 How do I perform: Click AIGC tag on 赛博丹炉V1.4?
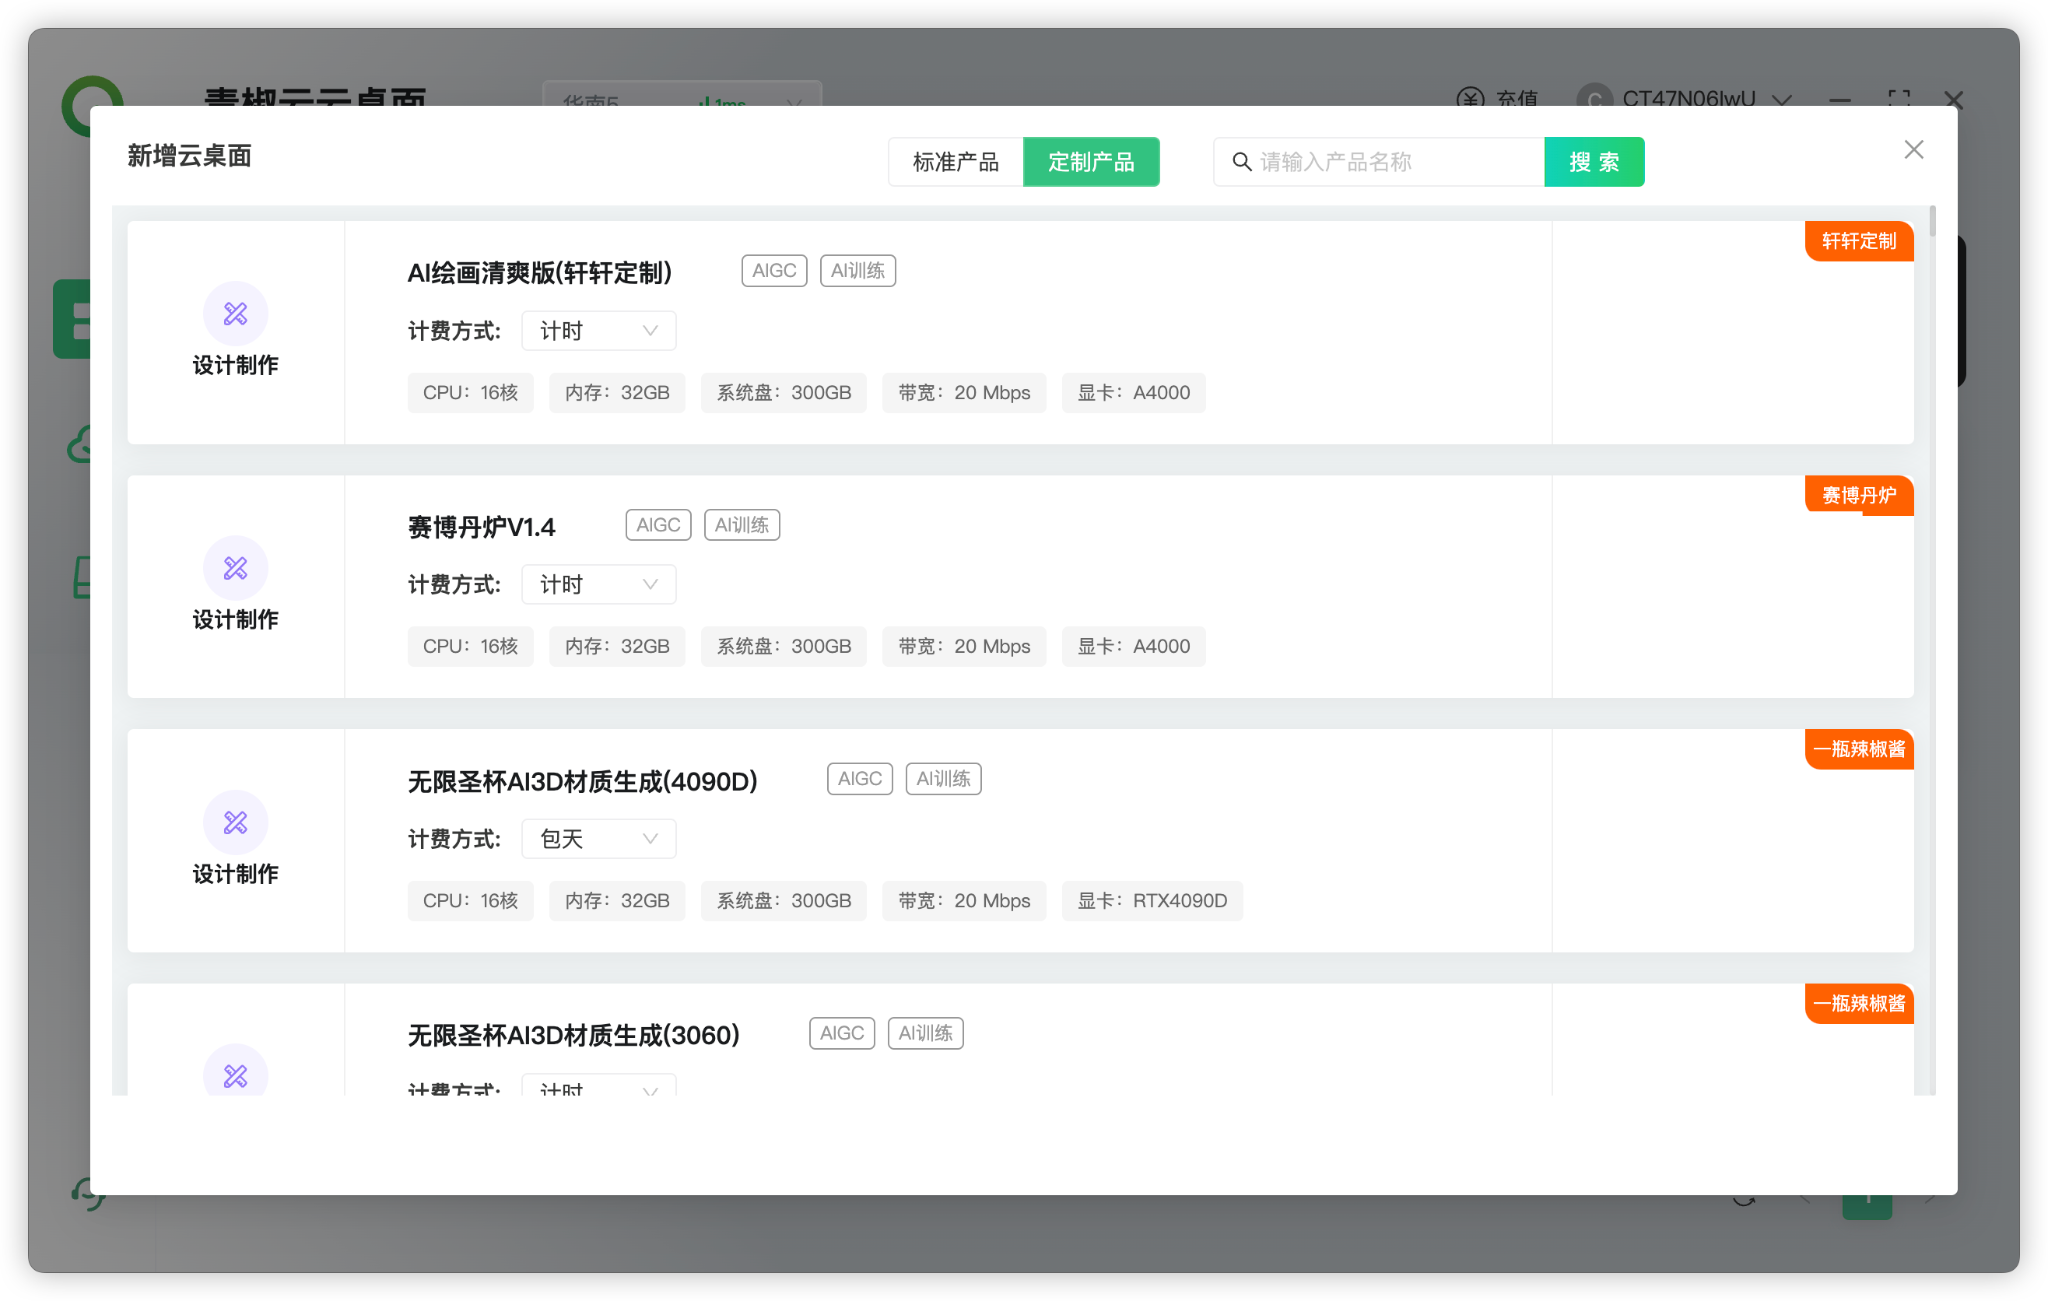tap(658, 525)
